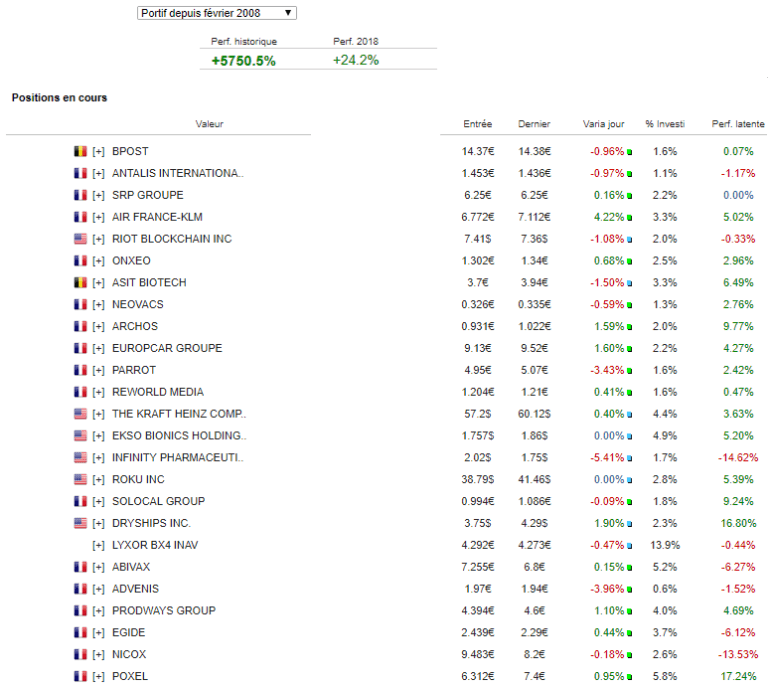Expand the [+] next to PARROT
768x686 pixels.
[98, 371]
